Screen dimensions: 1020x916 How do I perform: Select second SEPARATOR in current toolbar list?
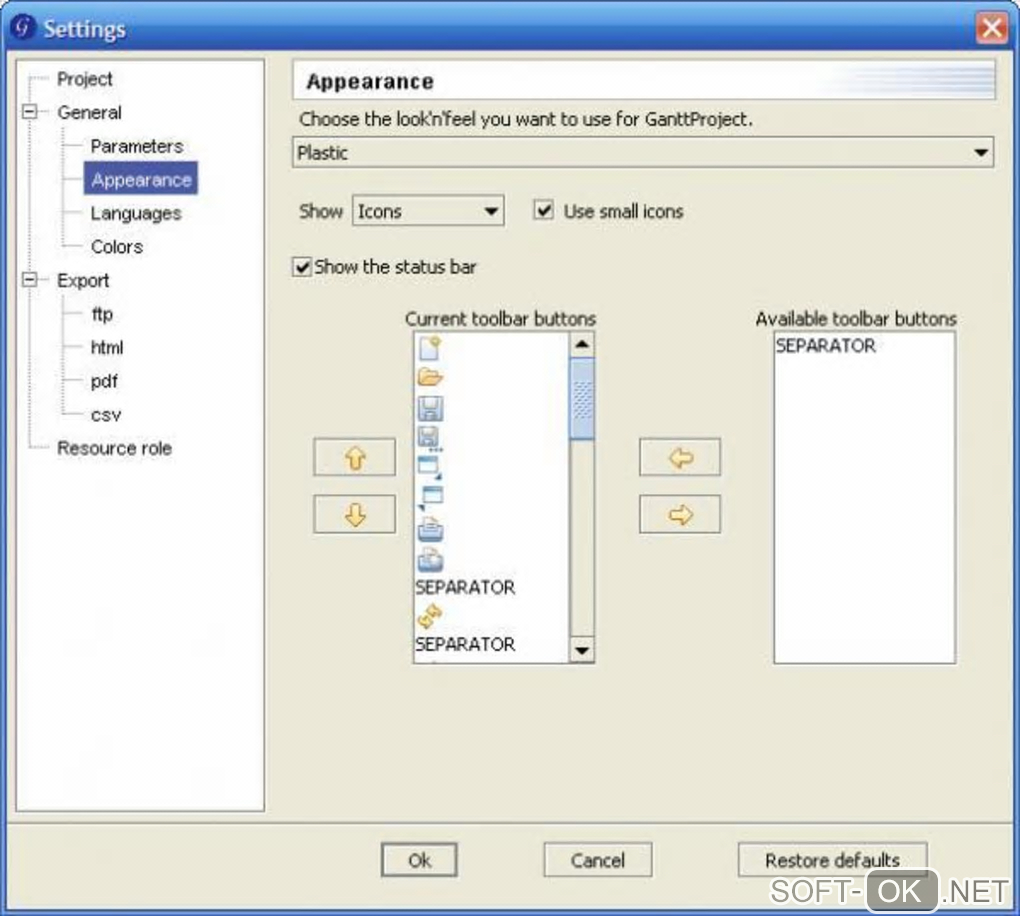tap(465, 644)
